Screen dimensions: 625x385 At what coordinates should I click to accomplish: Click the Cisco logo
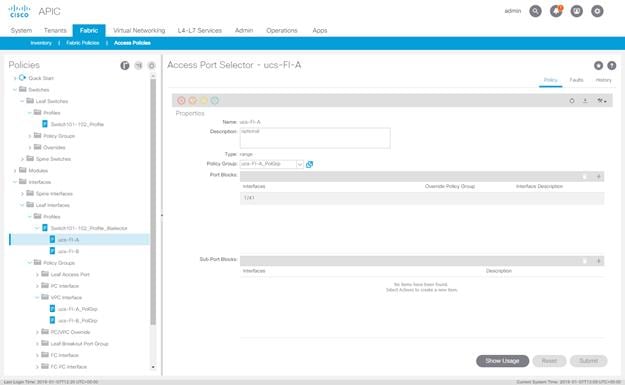pos(19,11)
